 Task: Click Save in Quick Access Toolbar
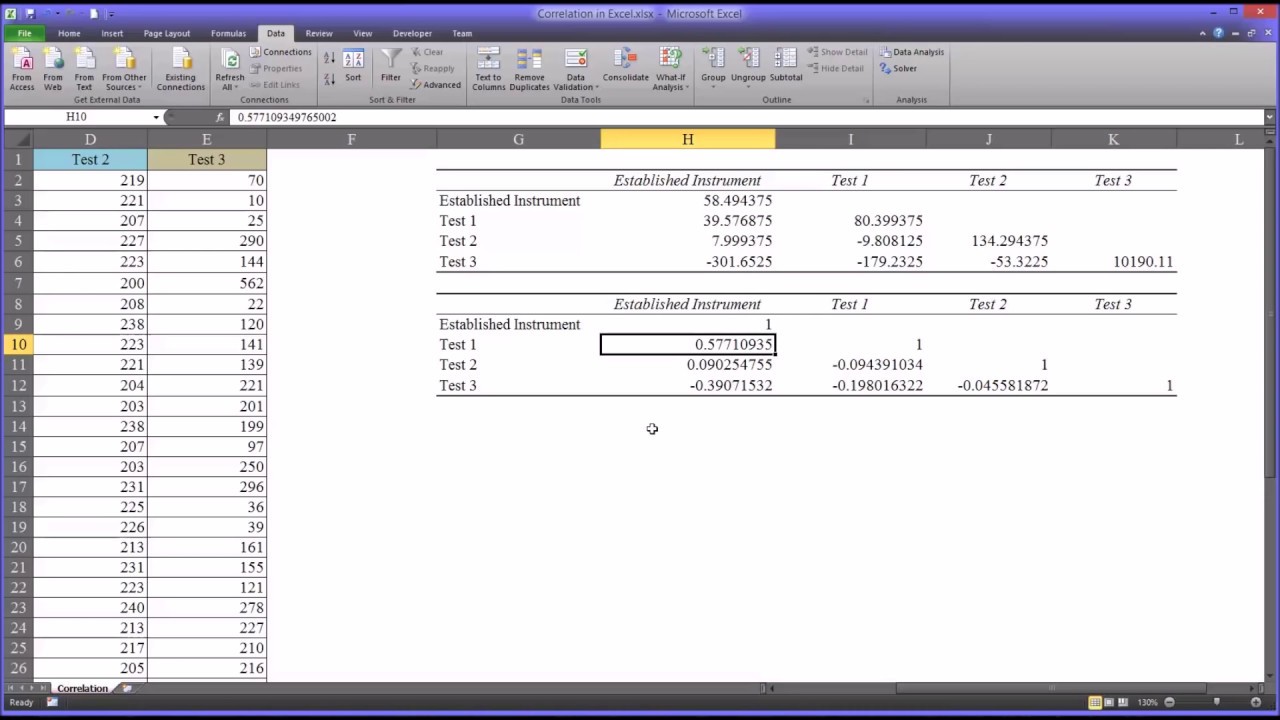[30, 14]
